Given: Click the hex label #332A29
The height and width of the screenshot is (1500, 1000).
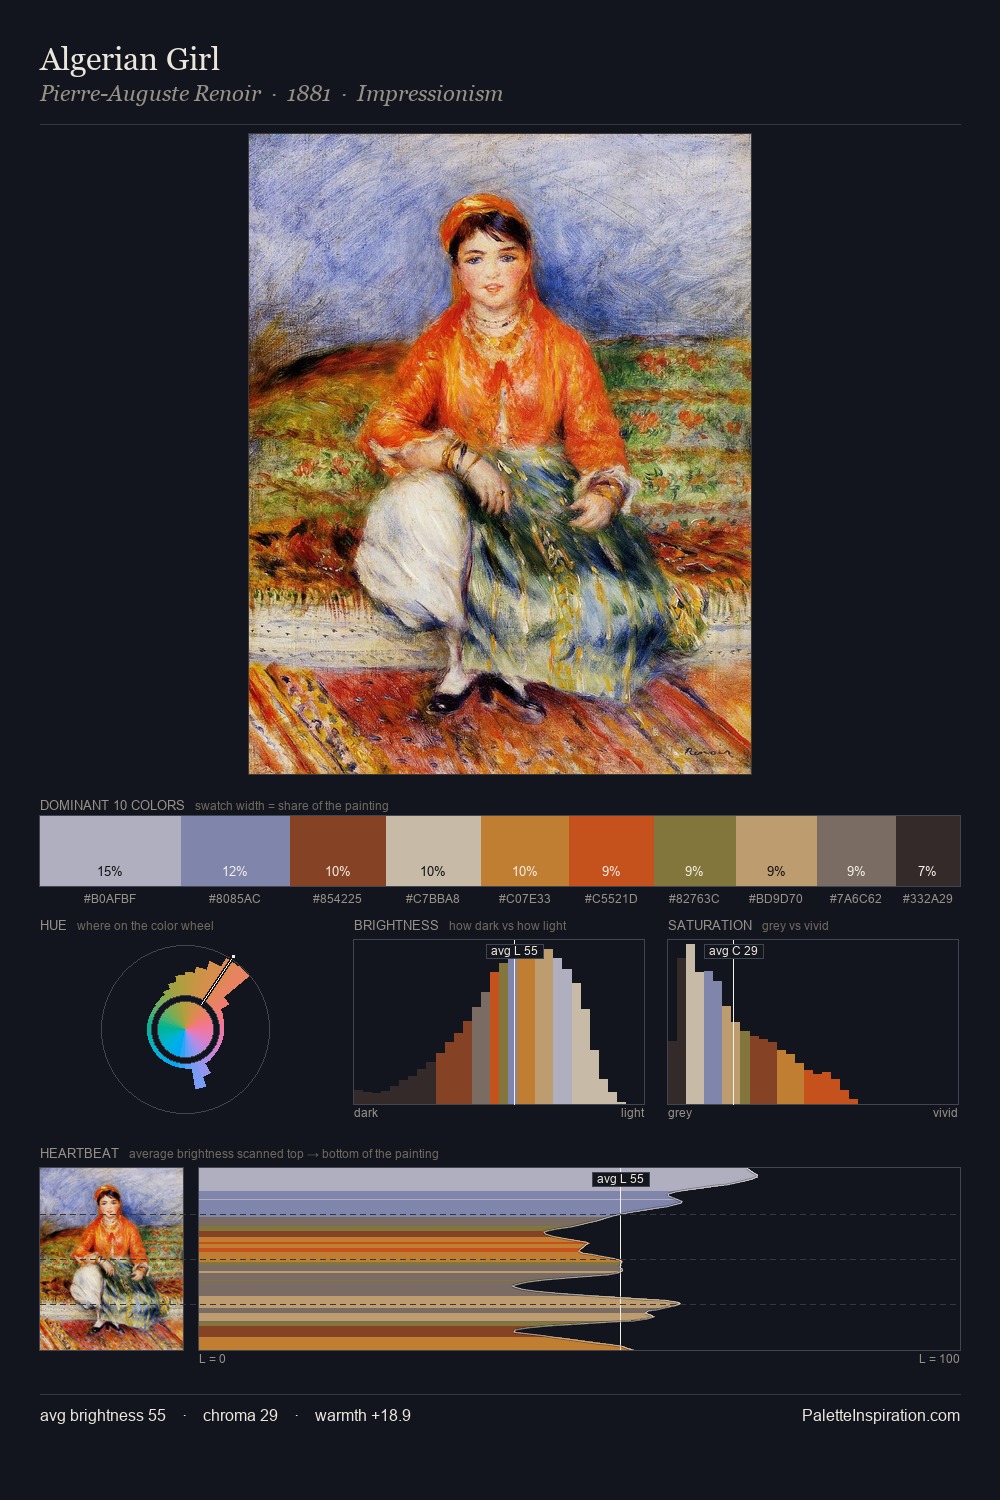Looking at the screenshot, I should click(x=928, y=899).
